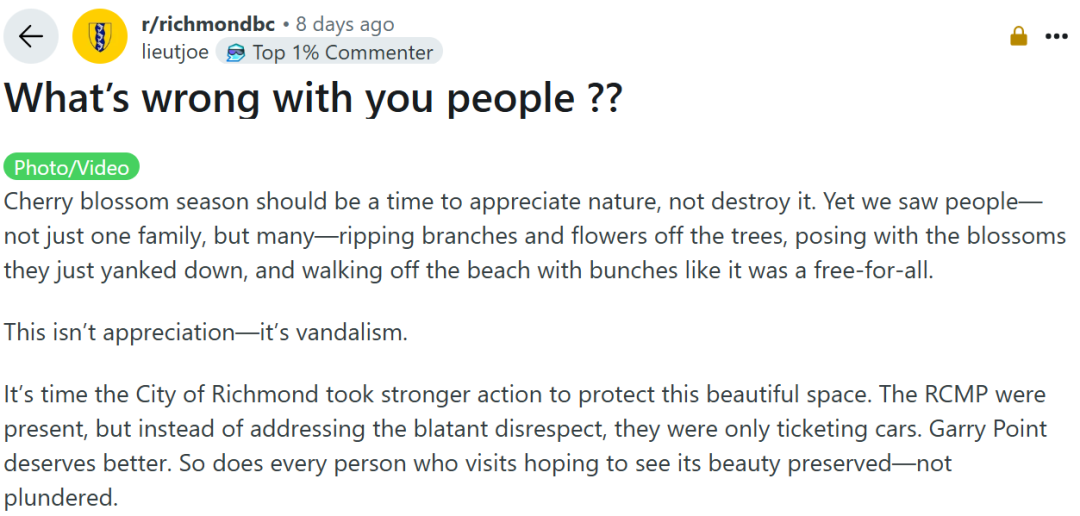Select the 'Top 1% Commenter' badge text
Screen dimensions: 1080x516
click(342, 52)
